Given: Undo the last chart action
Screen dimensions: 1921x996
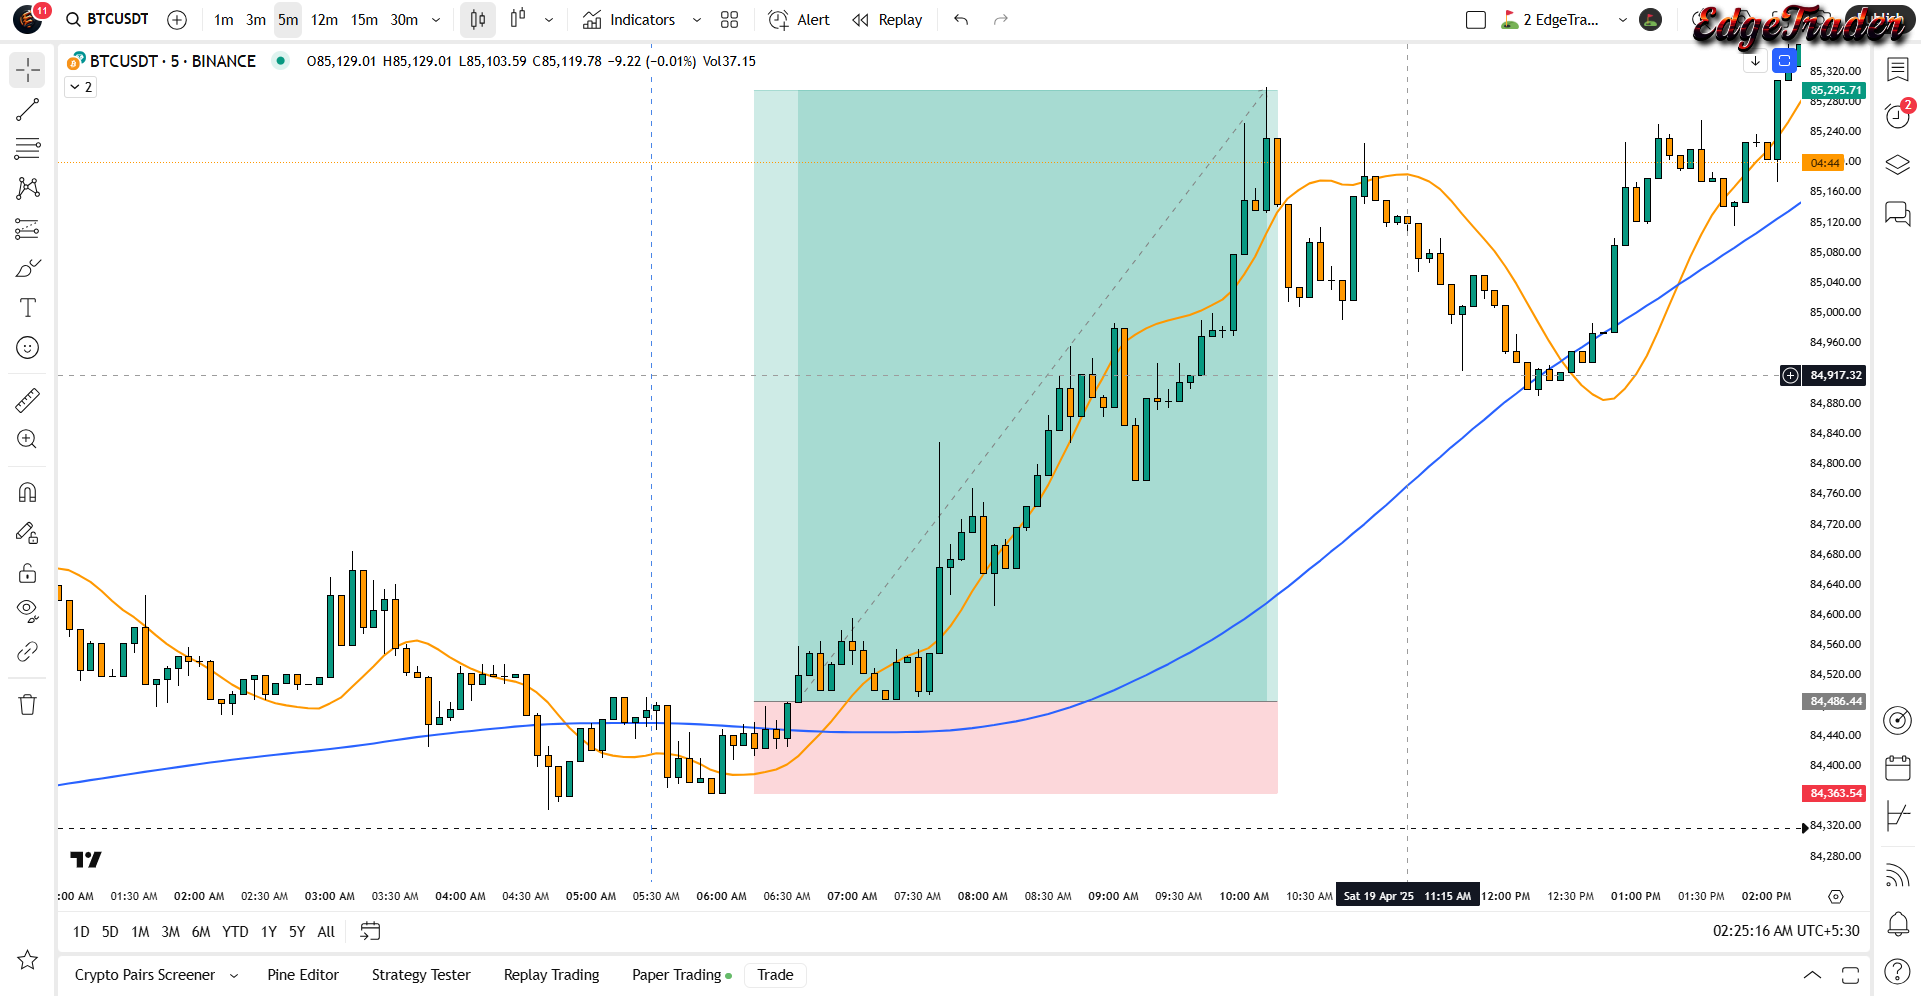Looking at the screenshot, I should [961, 19].
